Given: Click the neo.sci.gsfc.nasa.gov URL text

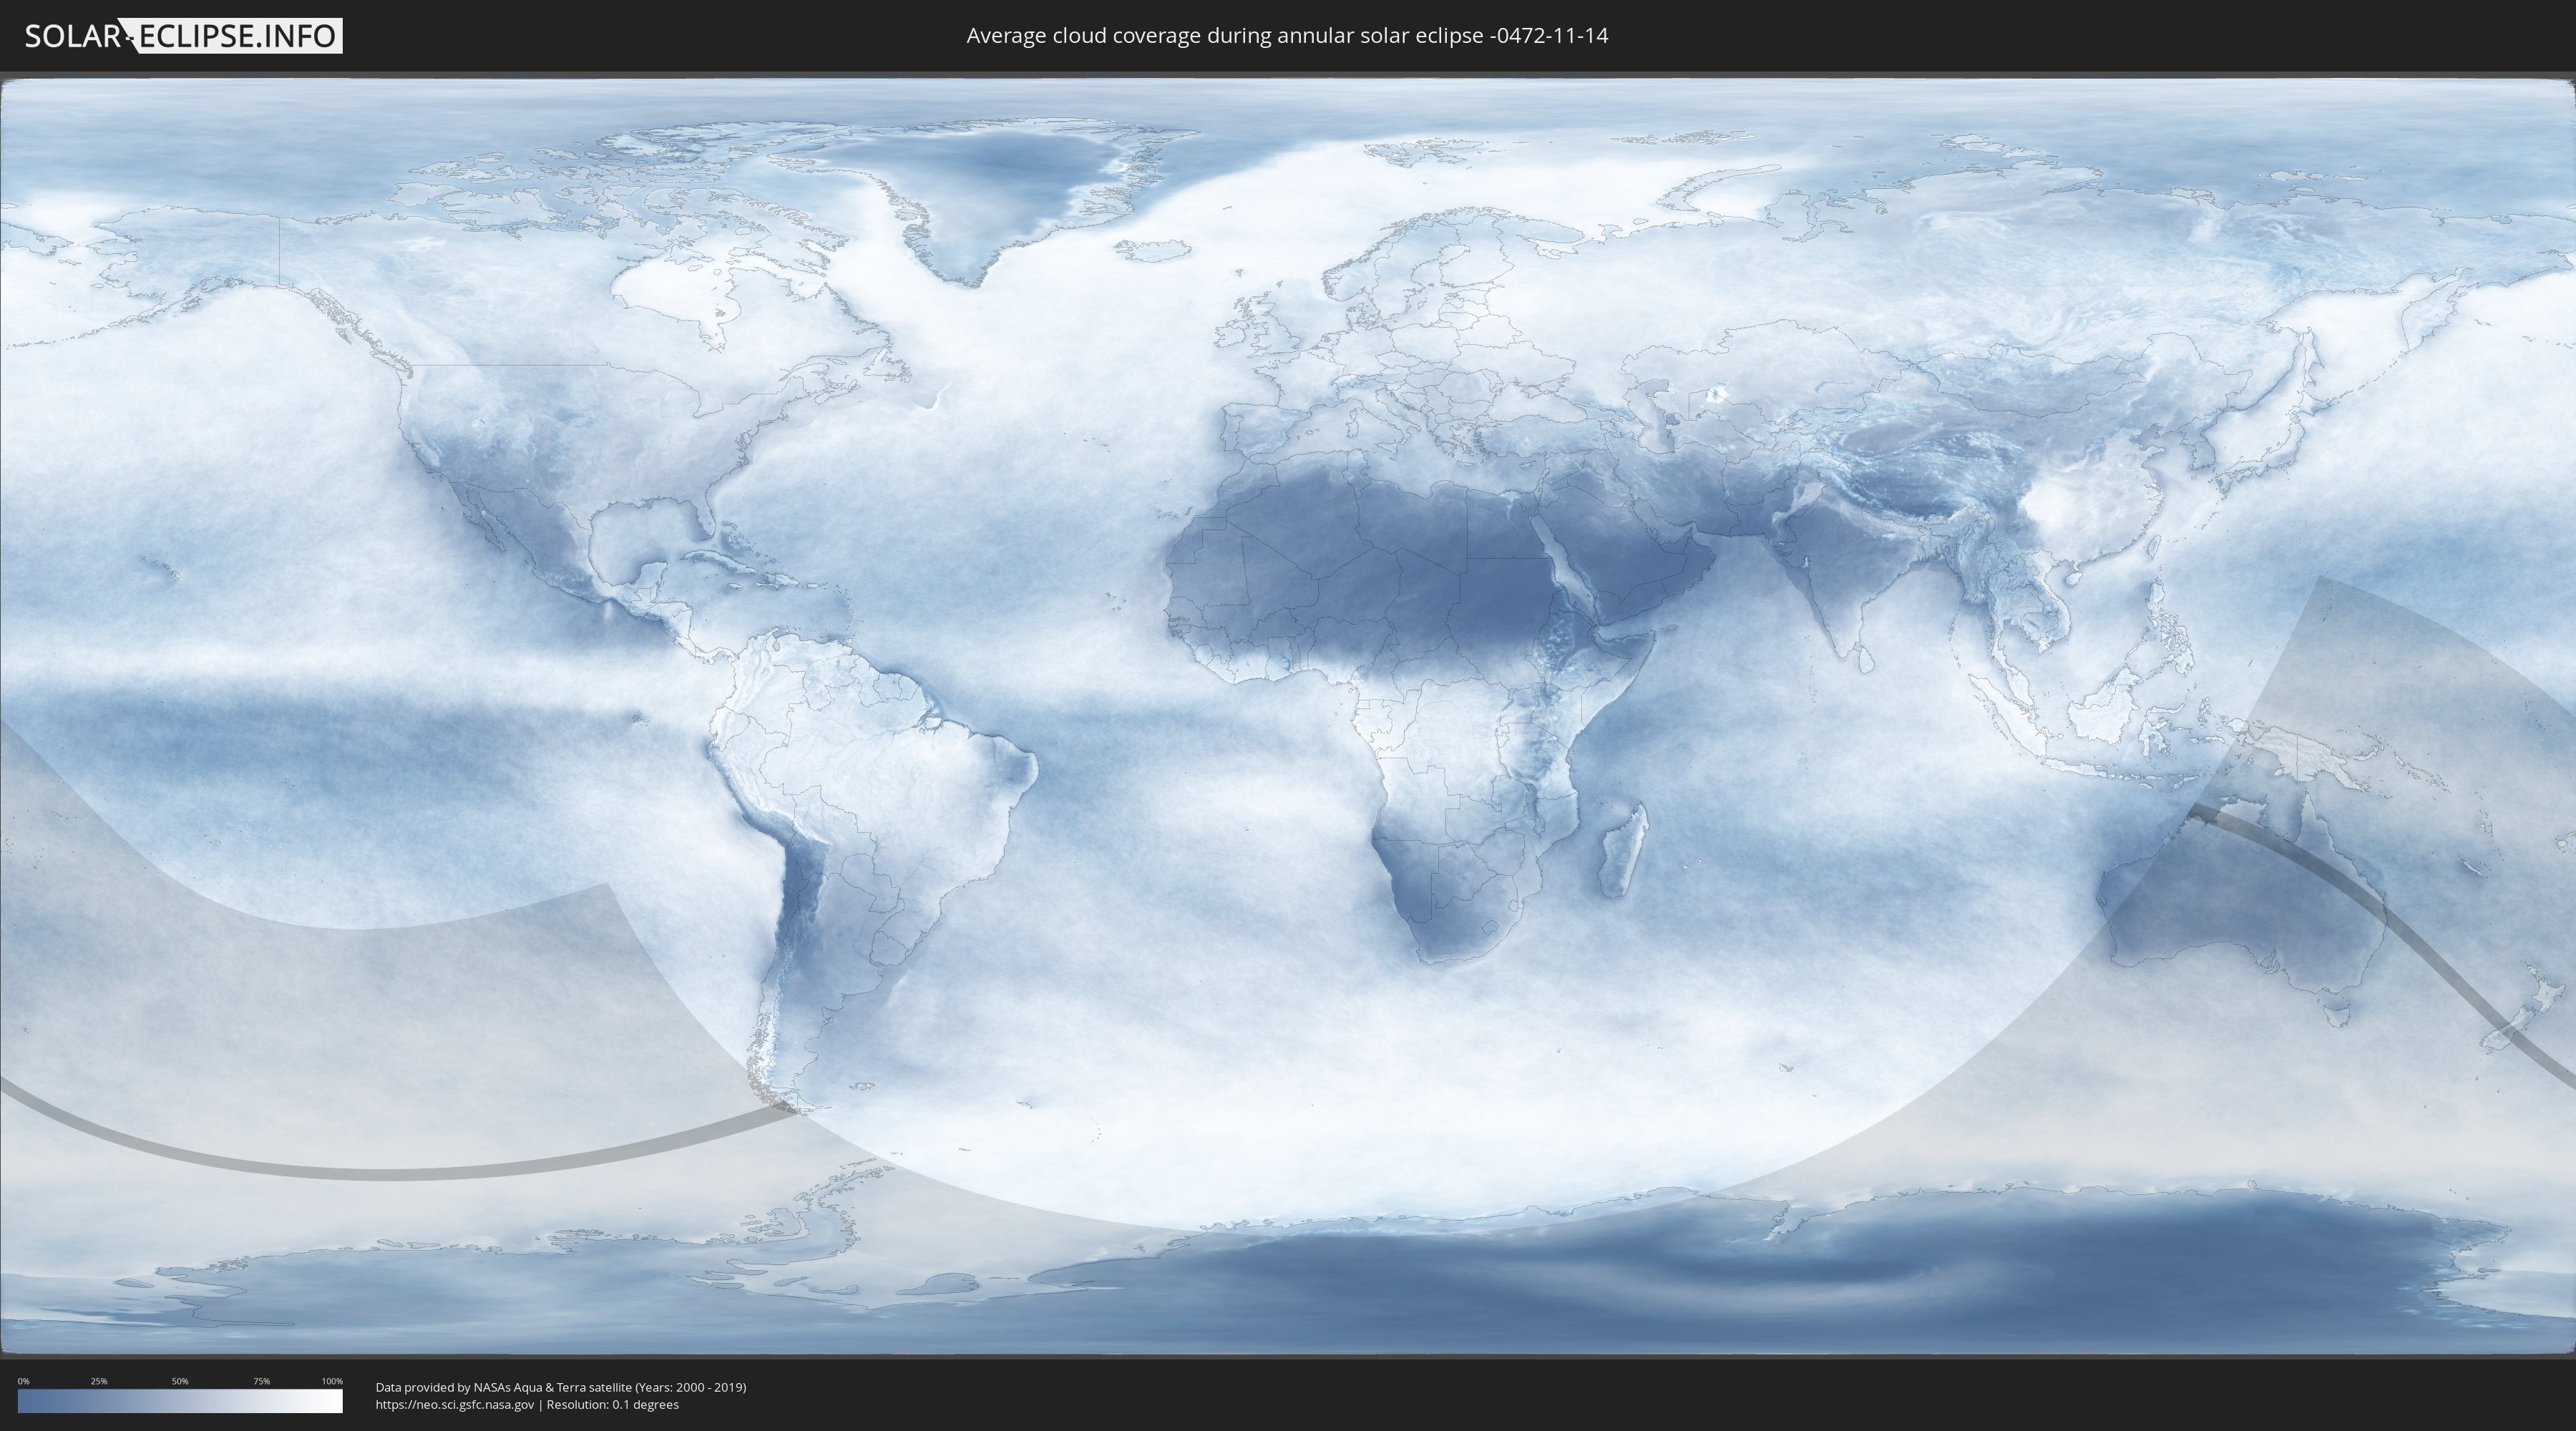Looking at the screenshot, I should point(455,1404).
